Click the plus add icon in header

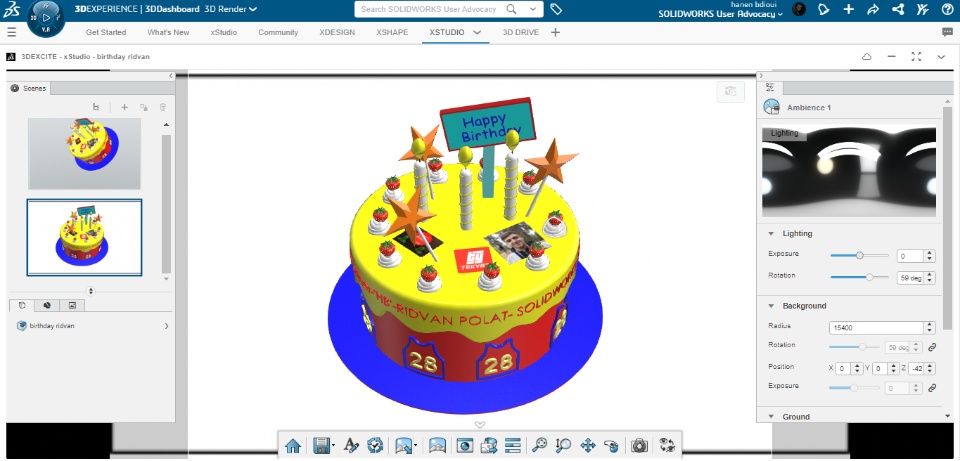[849, 9]
